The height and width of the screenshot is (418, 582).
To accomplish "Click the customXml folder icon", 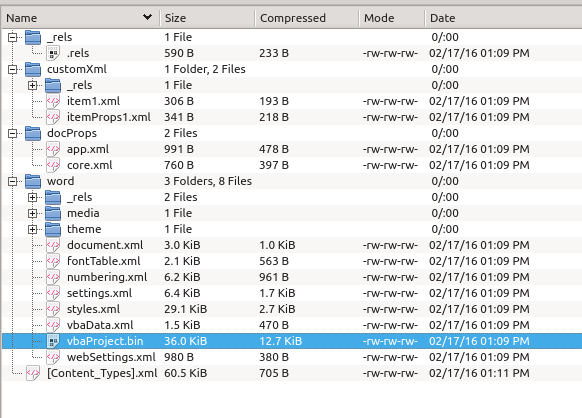I will [33, 69].
